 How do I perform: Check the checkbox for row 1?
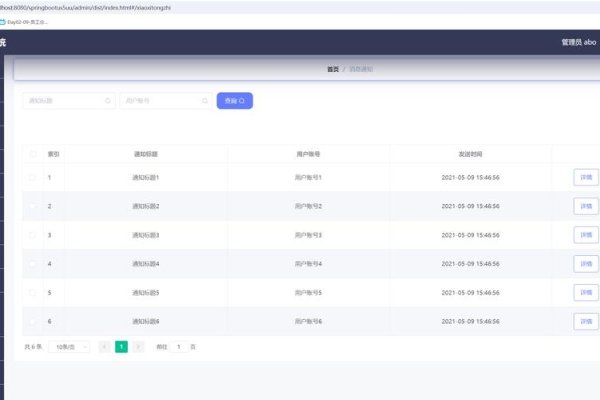(33, 177)
